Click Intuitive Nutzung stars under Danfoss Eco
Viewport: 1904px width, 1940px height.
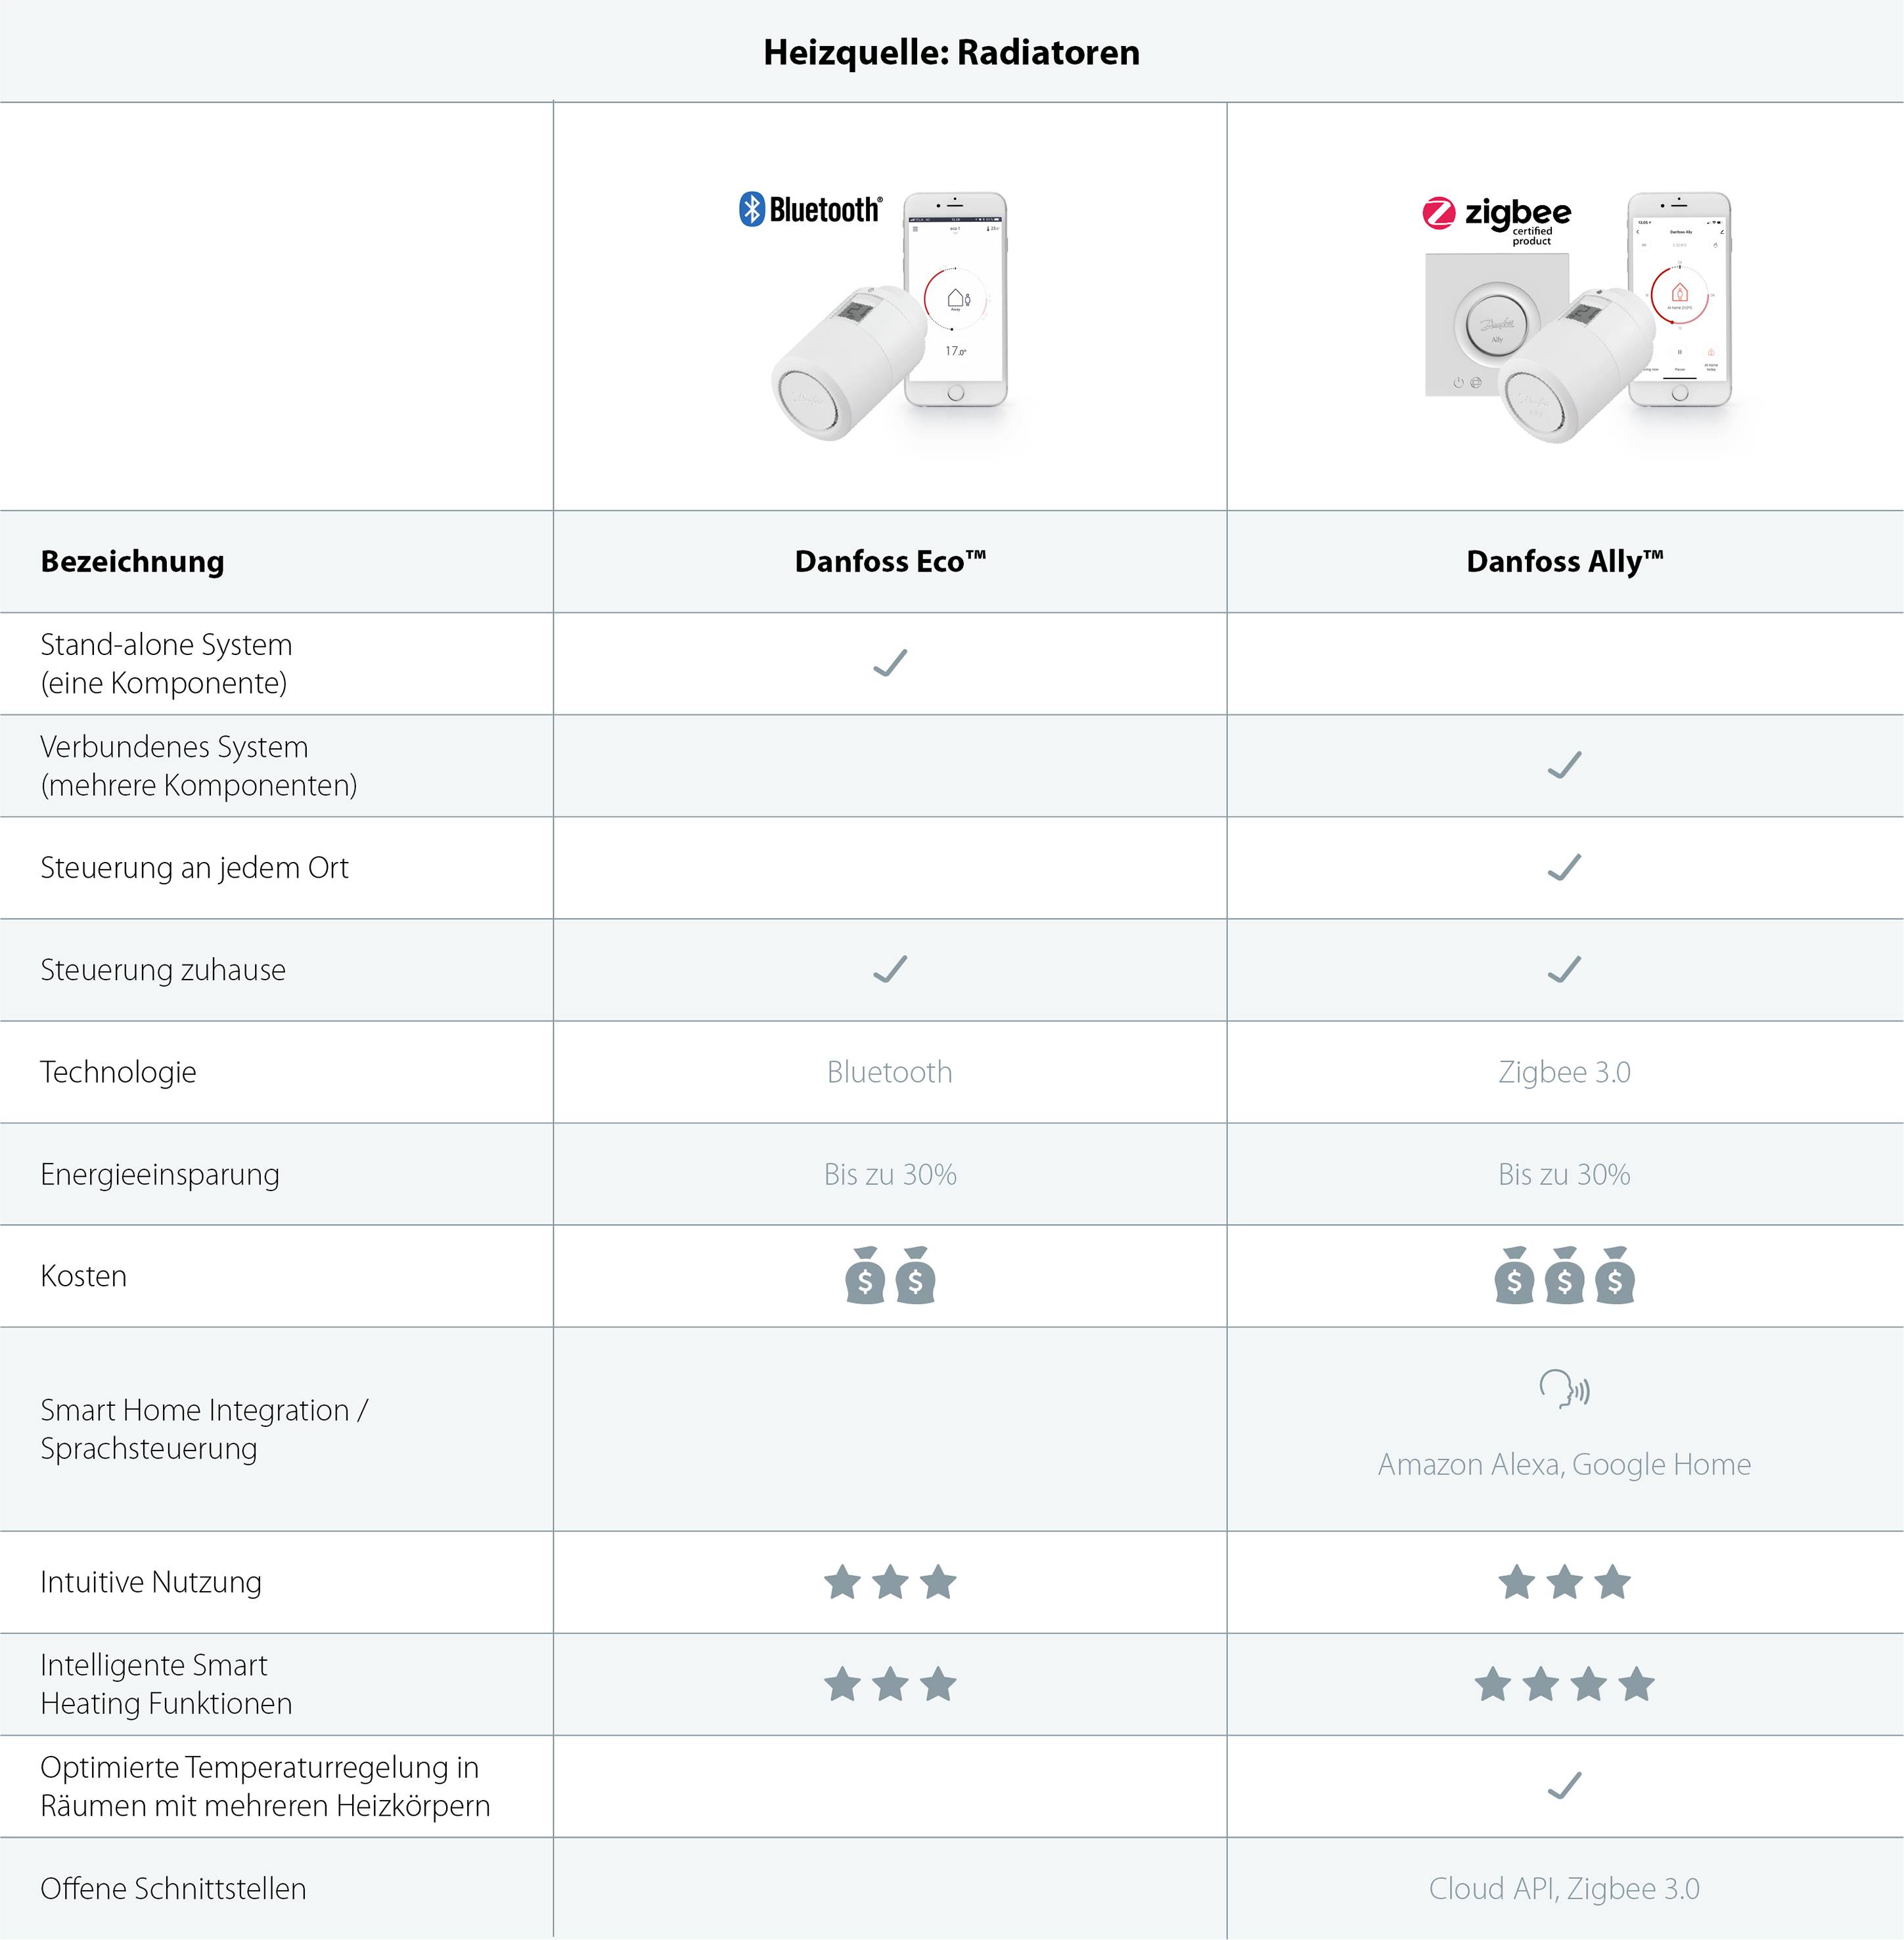point(890,1583)
